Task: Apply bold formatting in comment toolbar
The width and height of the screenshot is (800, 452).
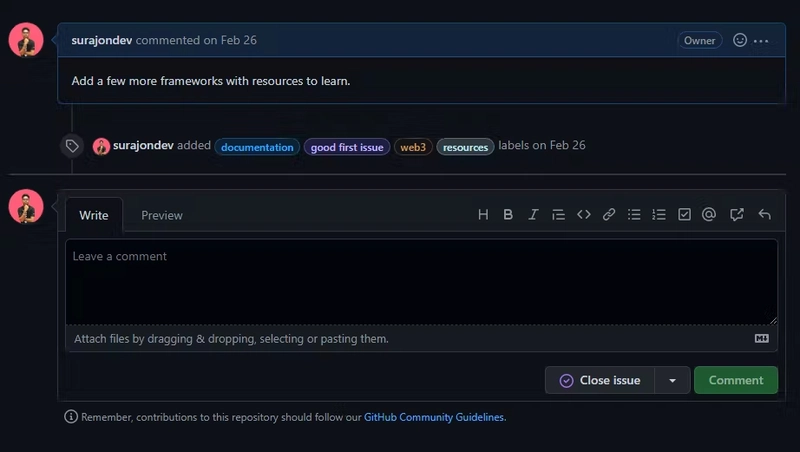Action: coord(508,215)
